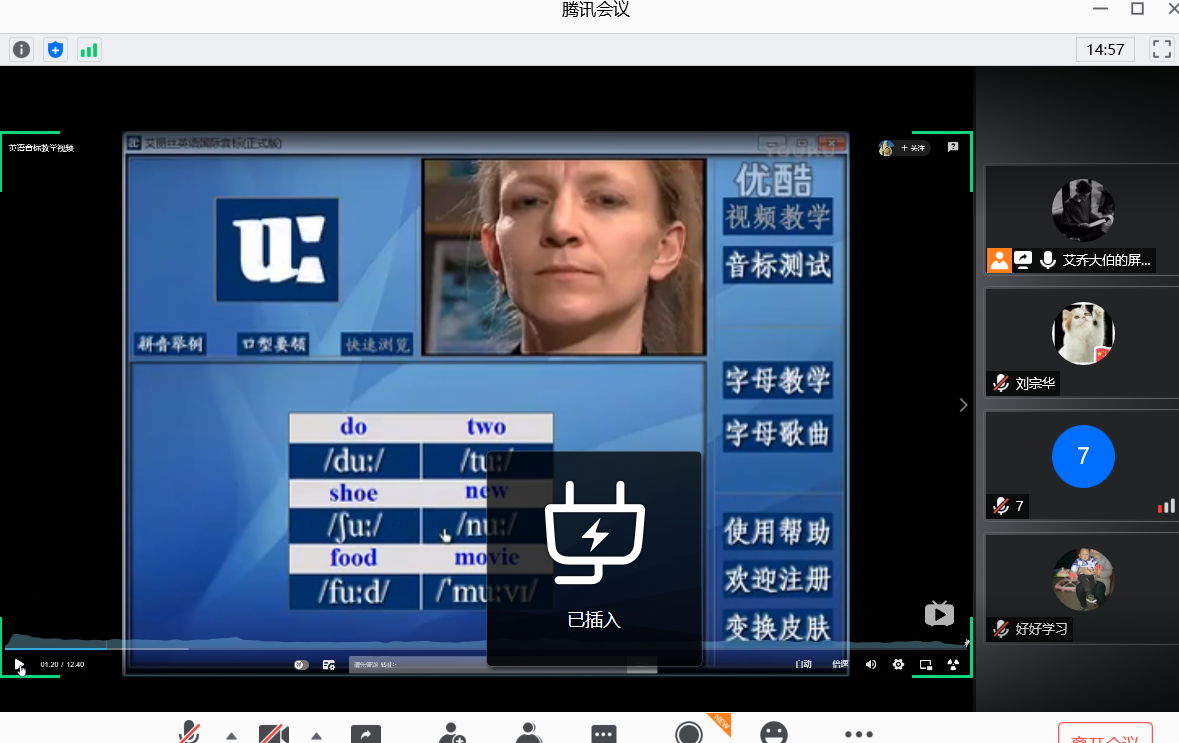1179x743 pixels.
Task: Open the manage members icon
Action: pyautogui.click(x=529, y=734)
